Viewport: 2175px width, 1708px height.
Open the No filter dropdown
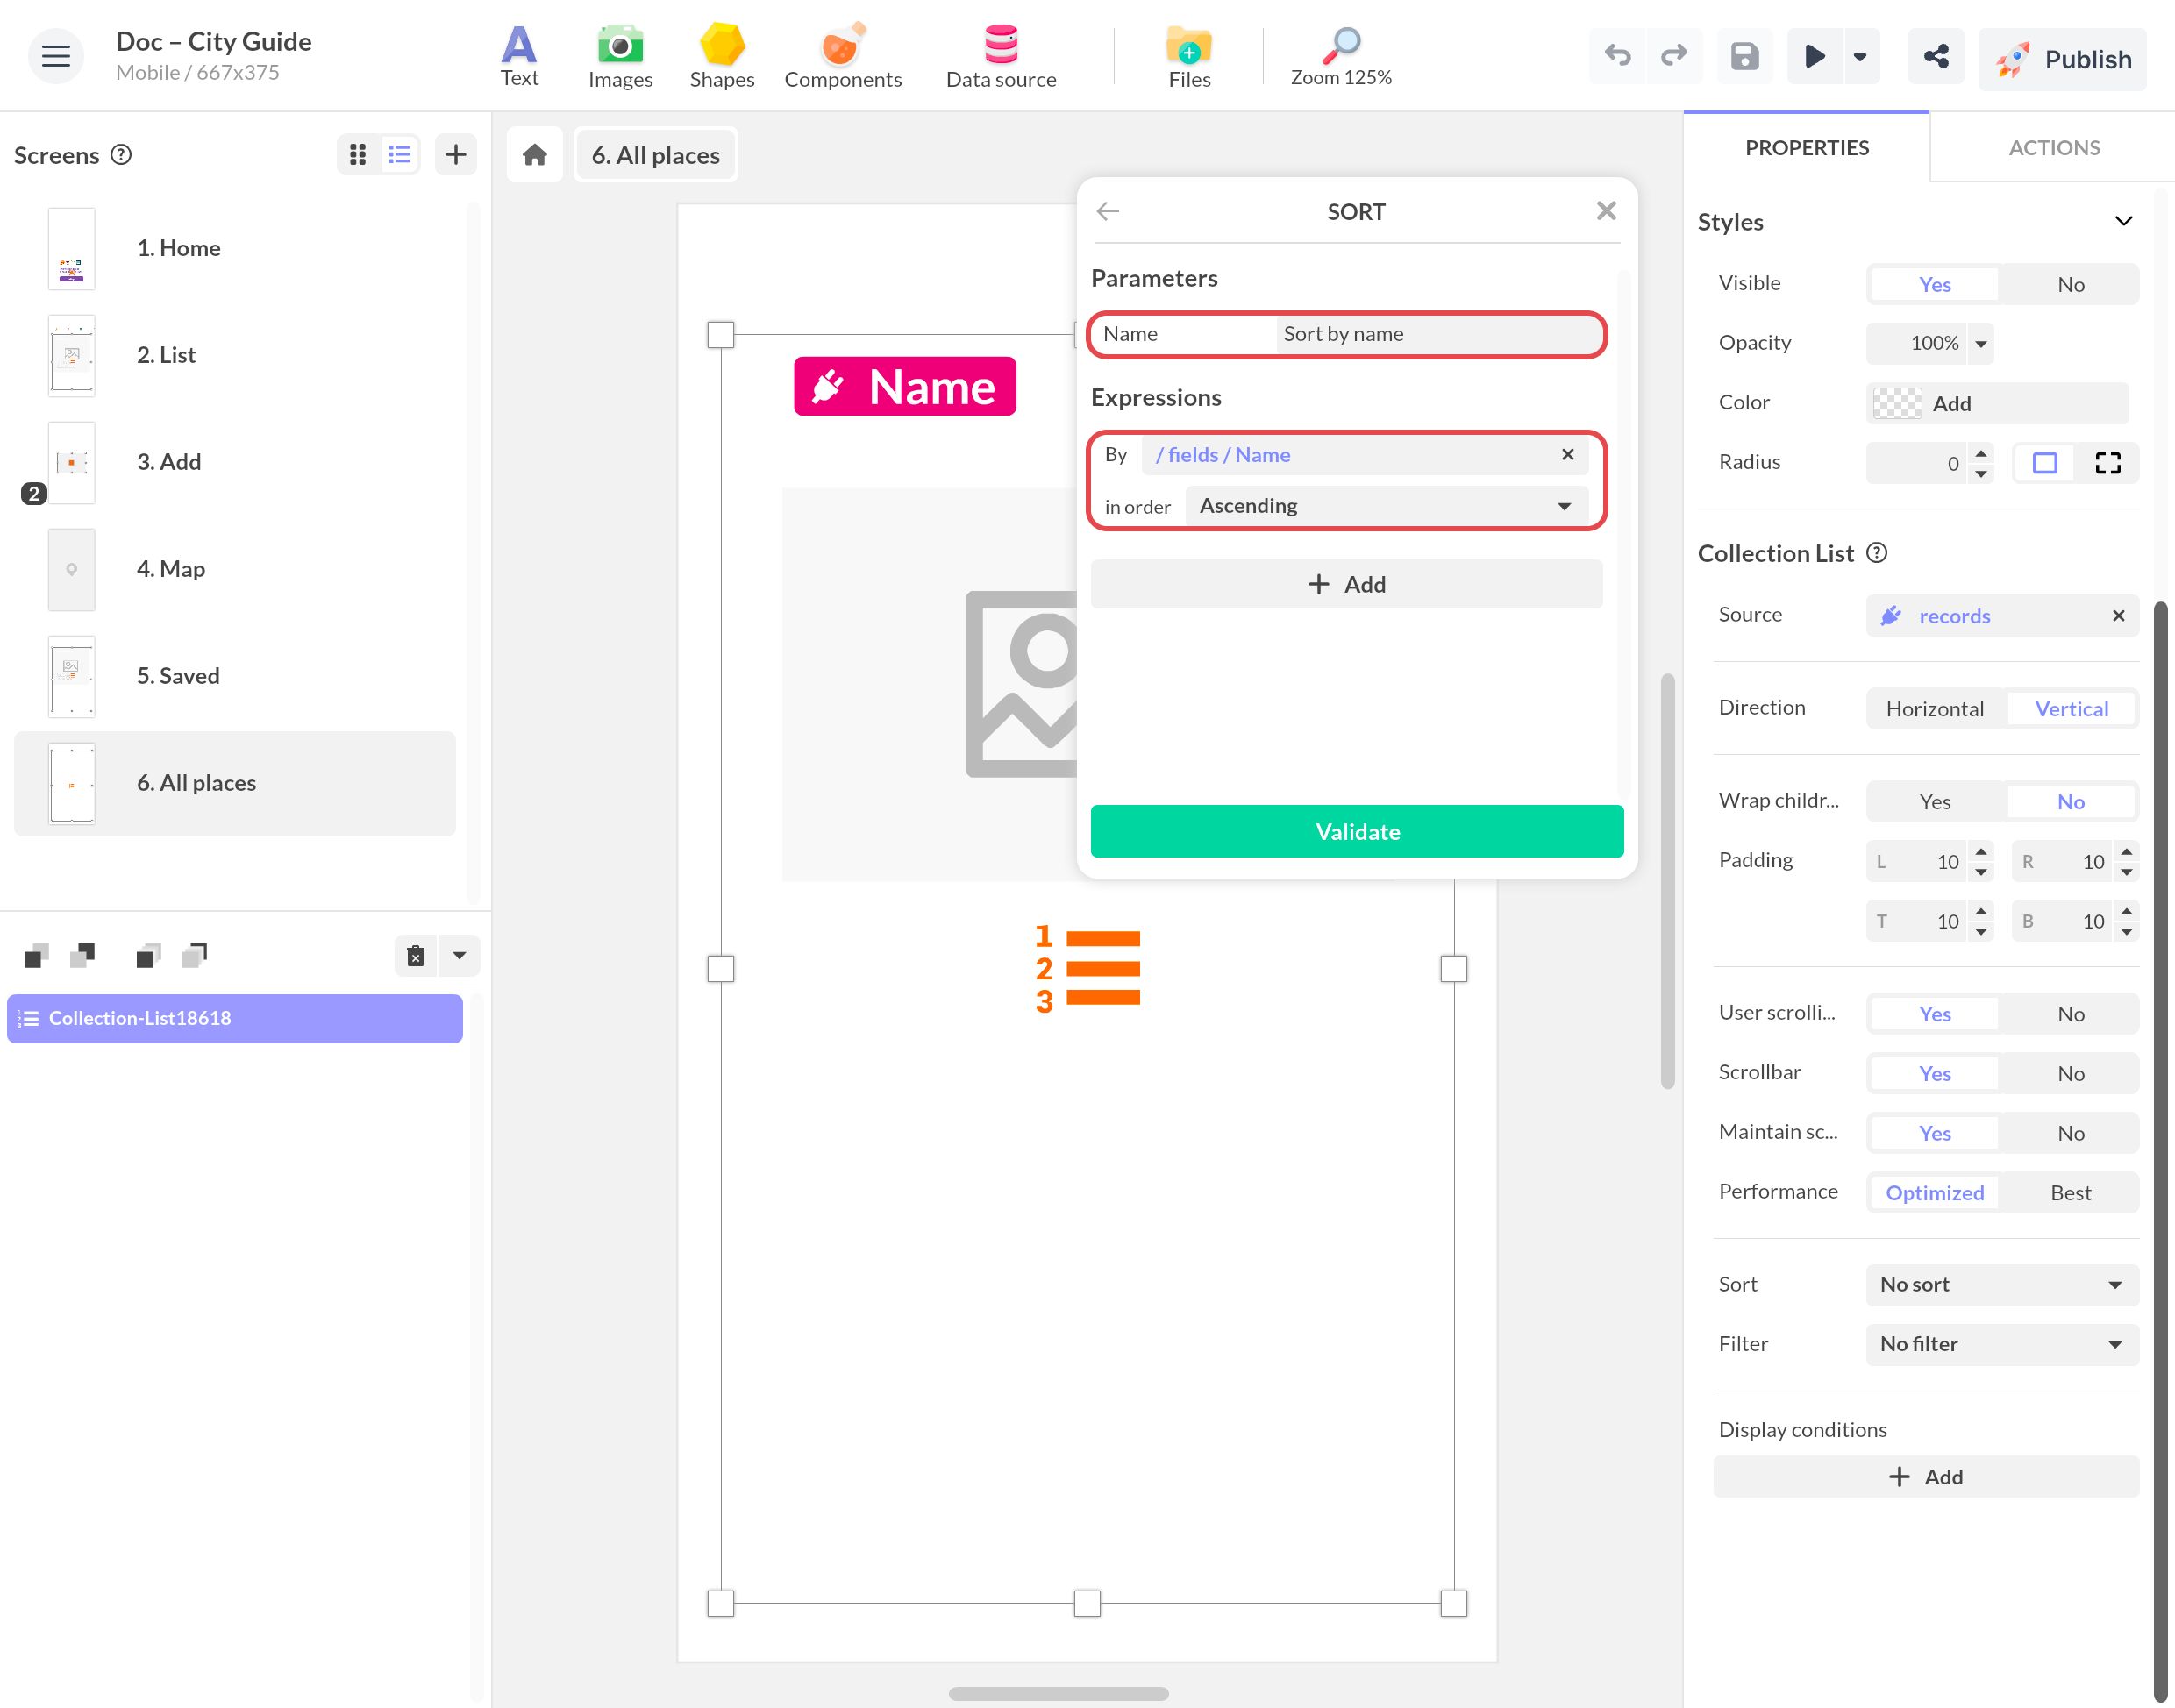coord(2002,1345)
